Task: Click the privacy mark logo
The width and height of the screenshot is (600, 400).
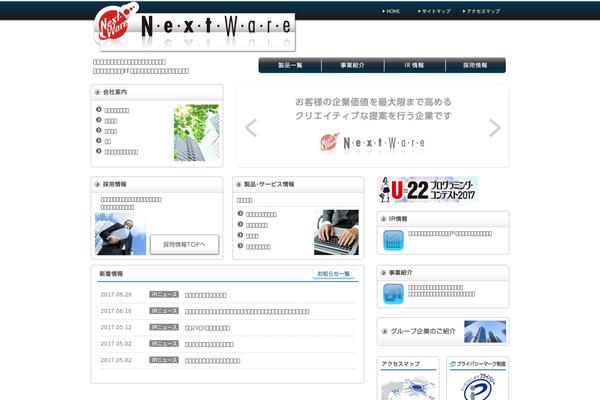Action: (x=478, y=387)
